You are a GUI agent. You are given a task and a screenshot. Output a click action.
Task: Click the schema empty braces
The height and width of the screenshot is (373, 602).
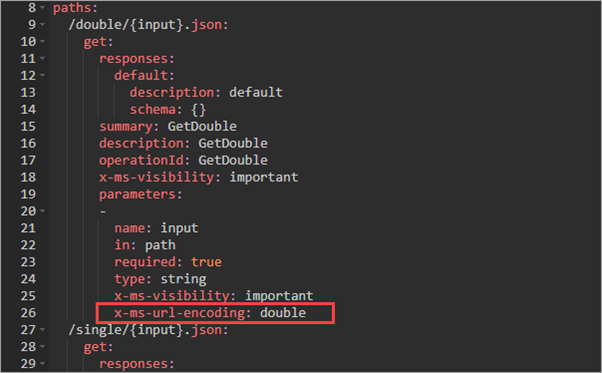click(198, 110)
